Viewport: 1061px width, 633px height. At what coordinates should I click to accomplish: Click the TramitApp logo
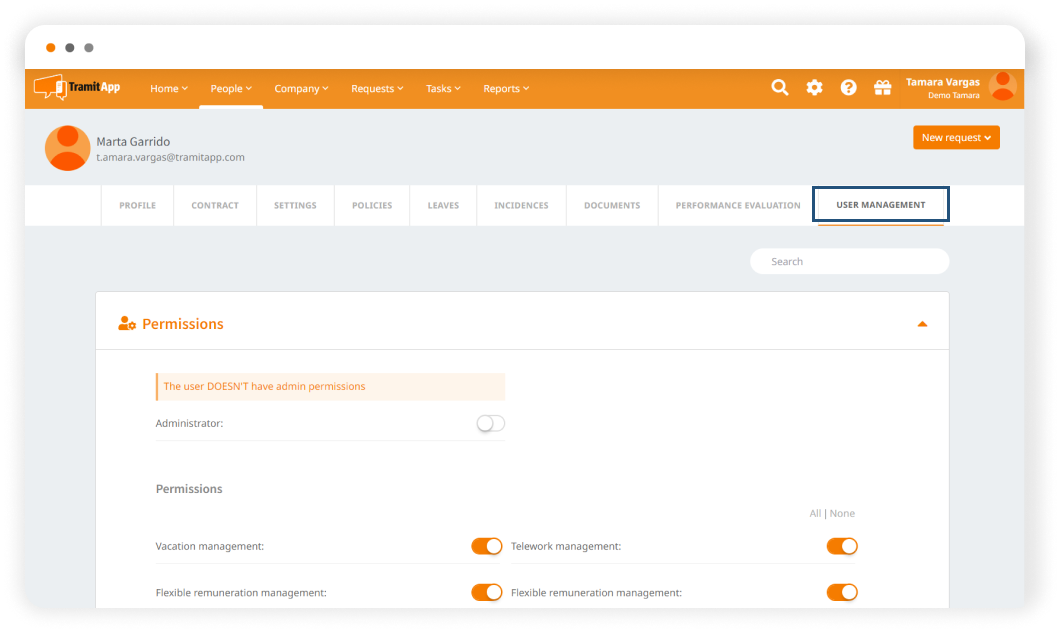tap(77, 88)
